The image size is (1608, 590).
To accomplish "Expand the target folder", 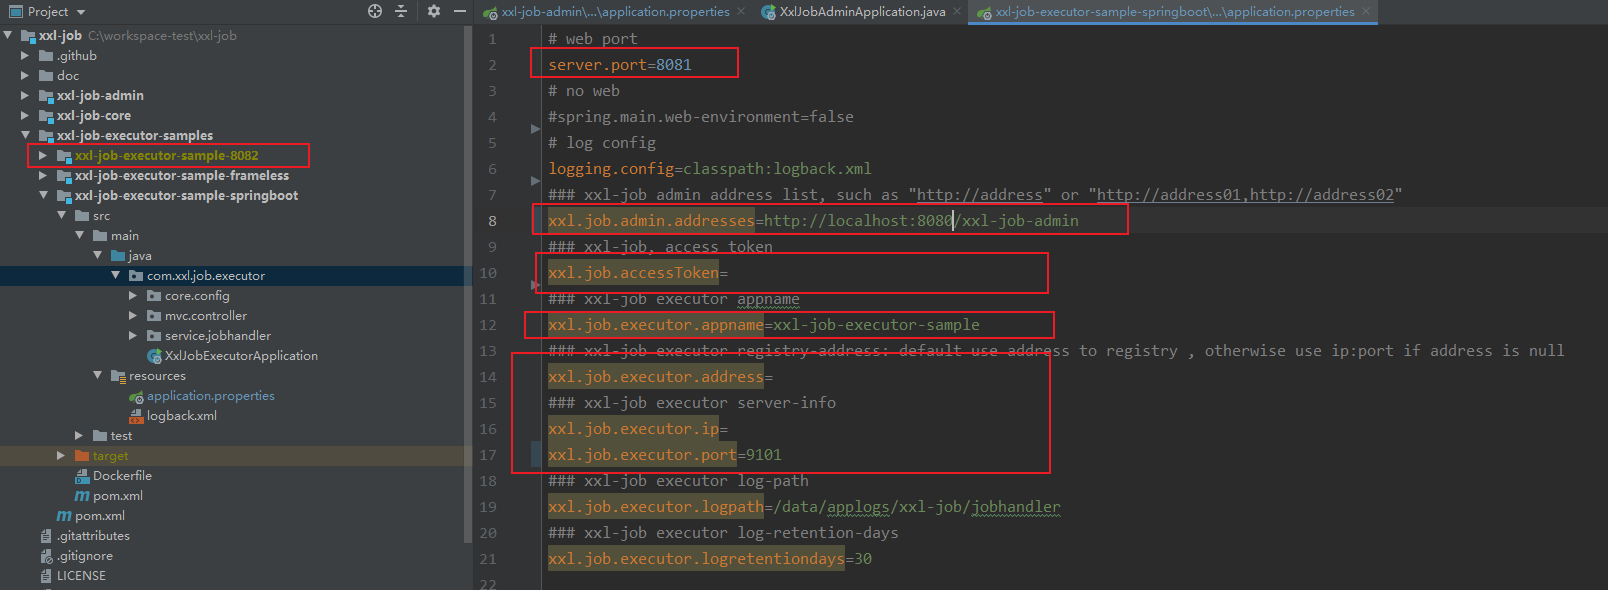I will point(61,456).
